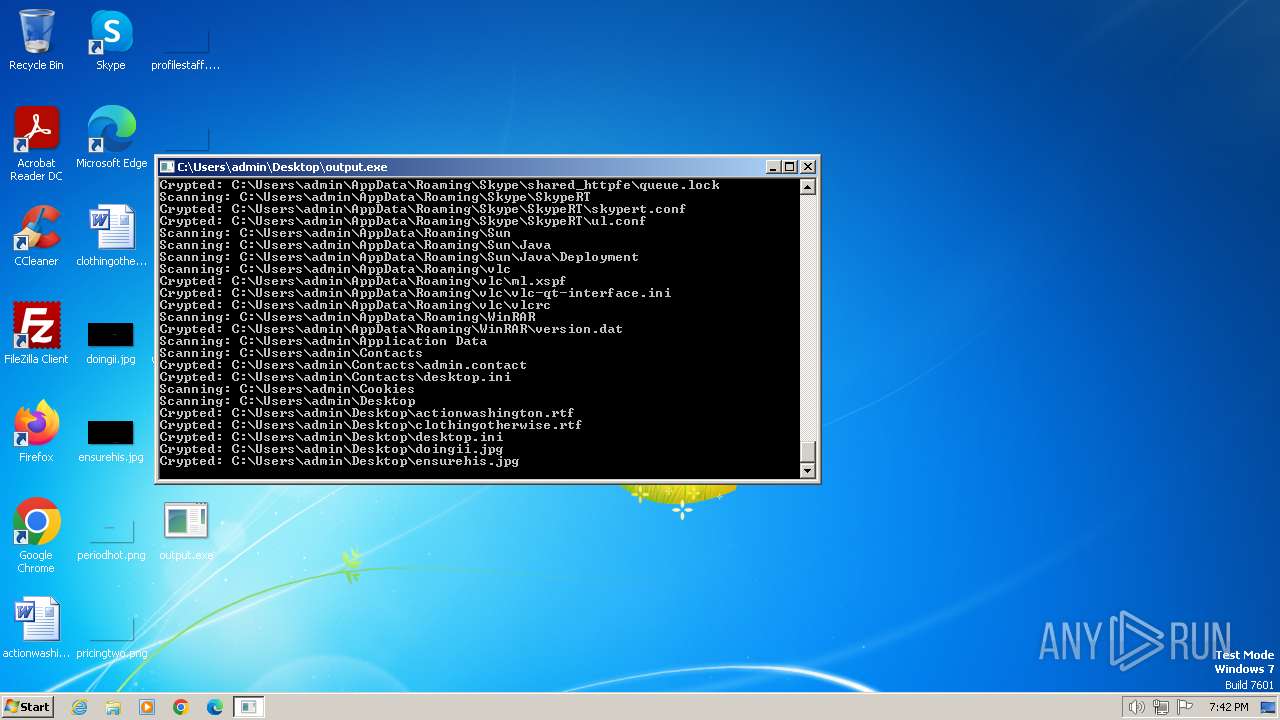Click the line ending in skypert.conf
Image resolution: width=1280 pixels, height=720 pixels.
(422, 209)
